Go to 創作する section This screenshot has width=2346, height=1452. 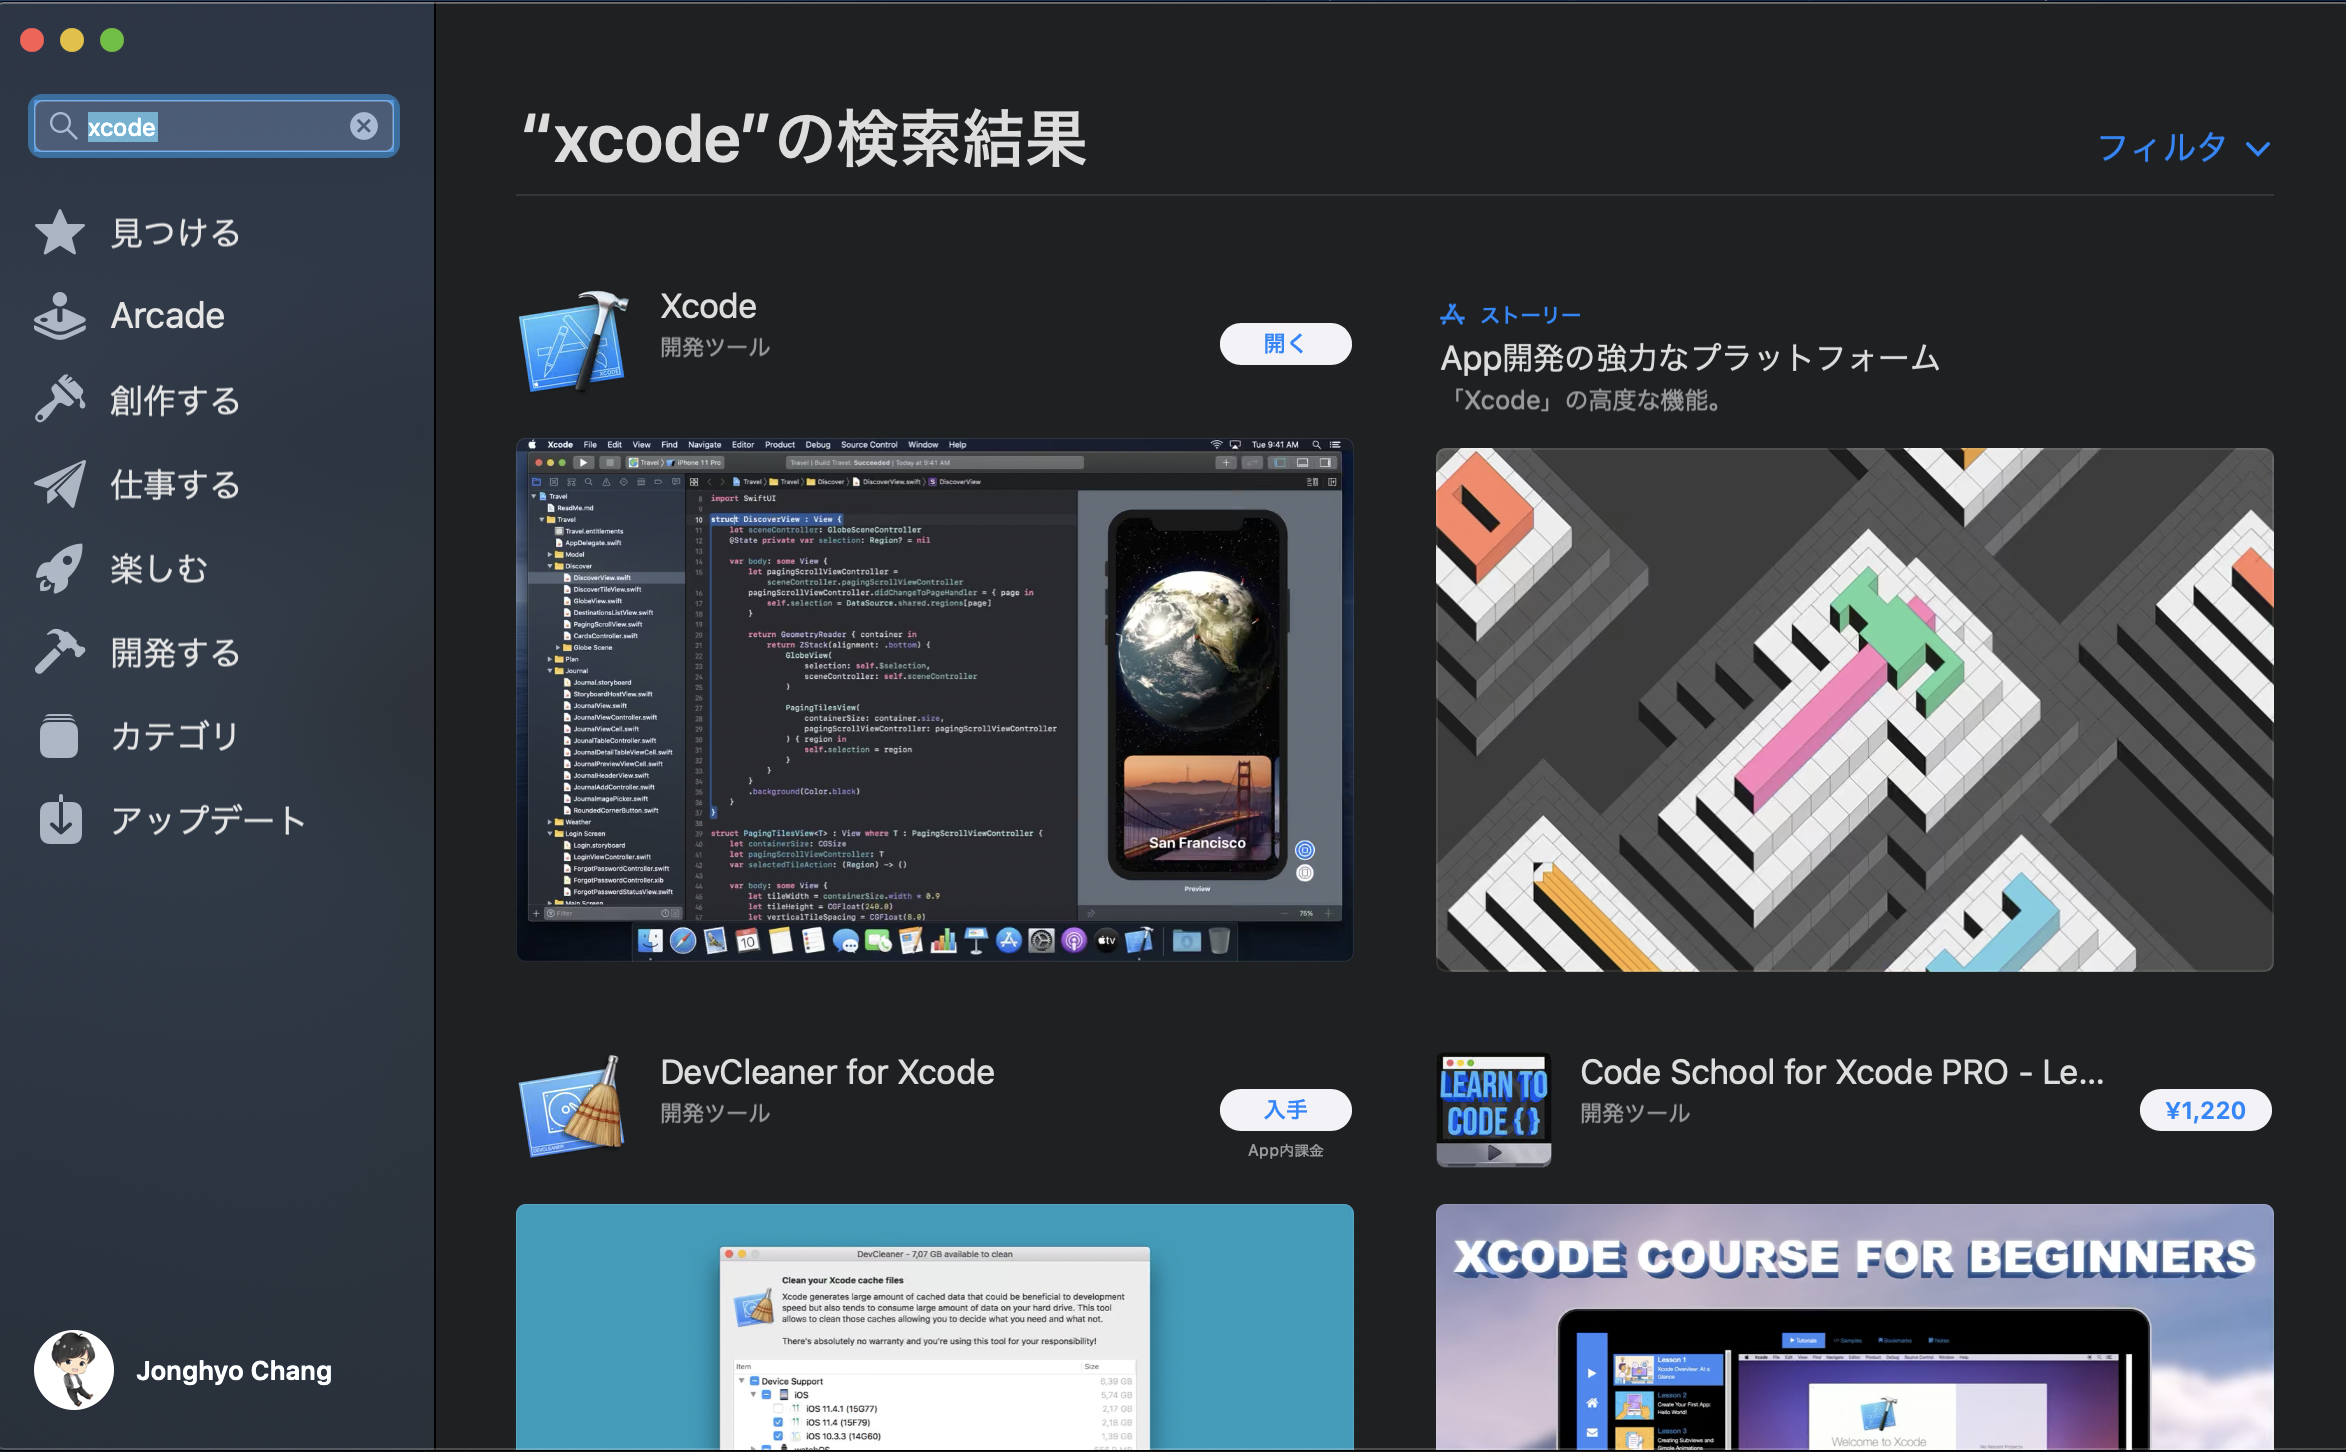(175, 400)
